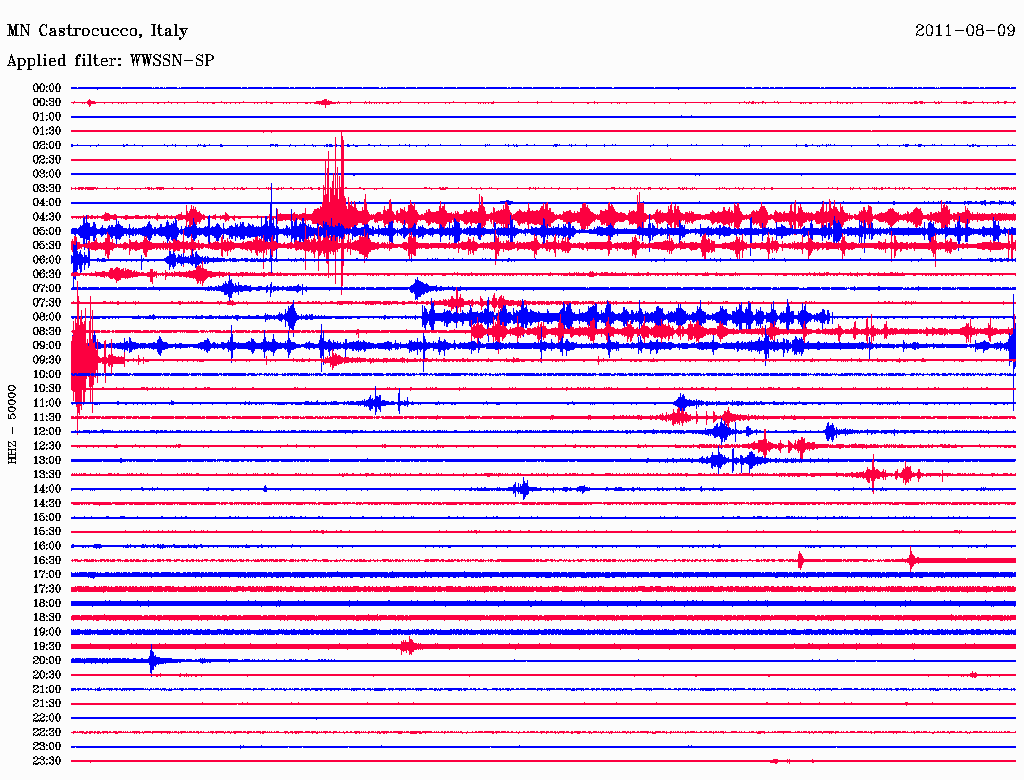Select the 18:00 time label

[47, 604]
